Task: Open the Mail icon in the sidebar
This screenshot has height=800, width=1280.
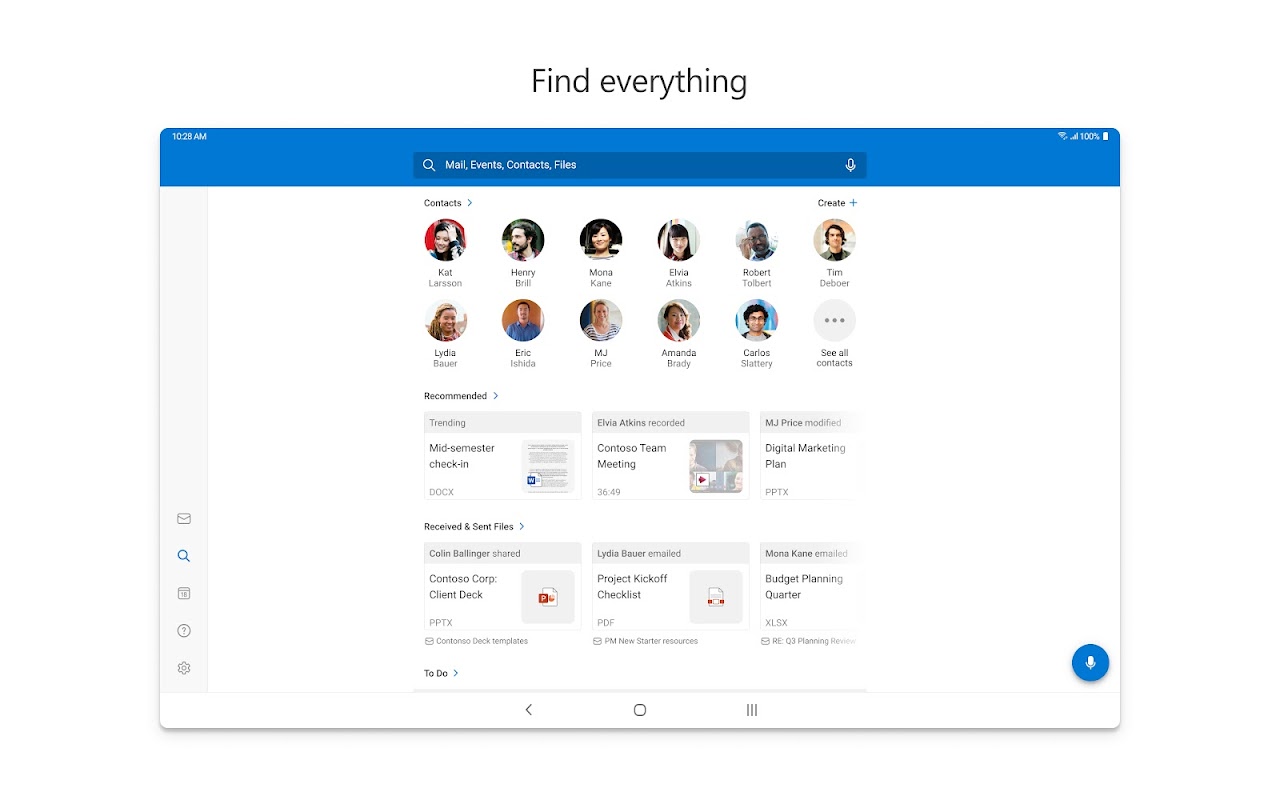Action: [x=184, y=519]
